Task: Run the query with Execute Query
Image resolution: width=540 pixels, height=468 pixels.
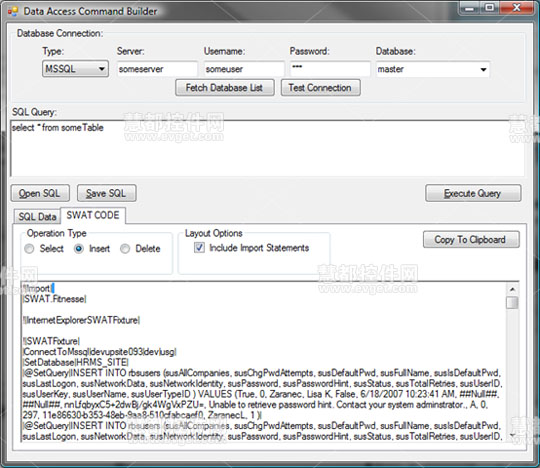Action: point(473,194)
